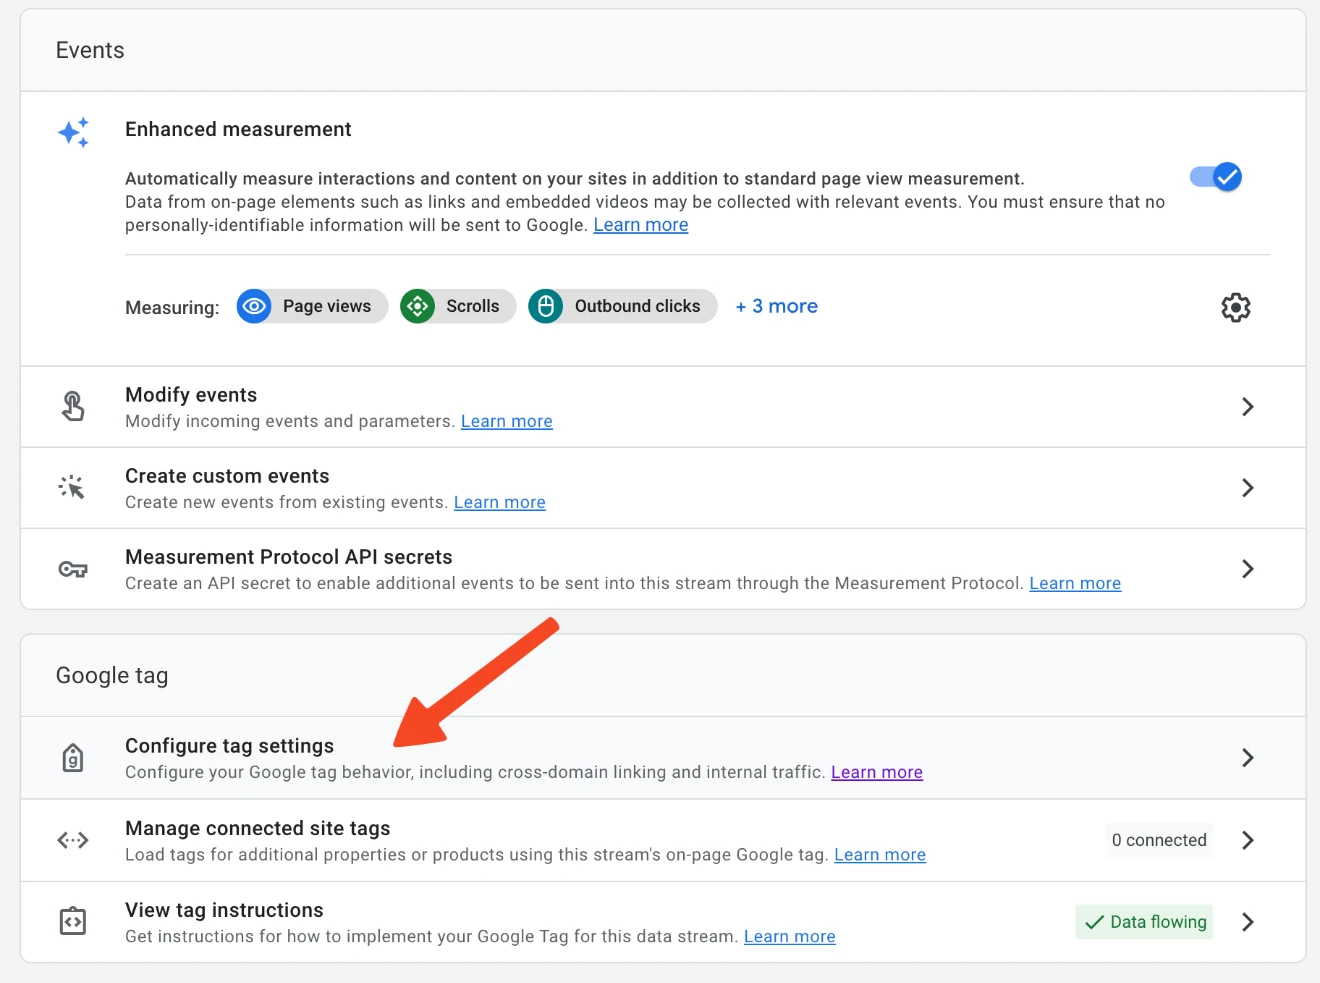Screen dimensions: 1320x983
Task: Click the View tag instructions code icon
Action: click(73, 921)
